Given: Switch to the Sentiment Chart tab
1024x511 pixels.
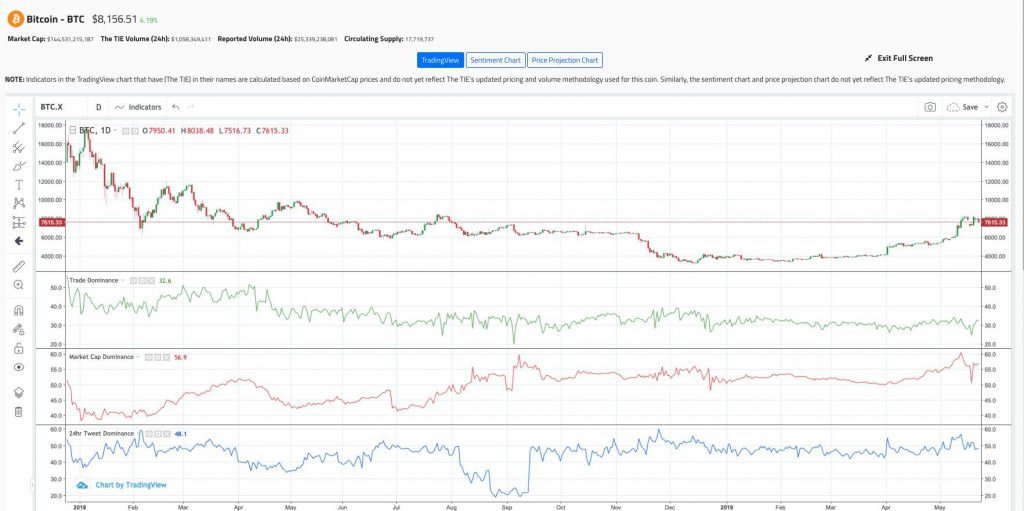Looking at the screenshot, I should pos(495,60).
